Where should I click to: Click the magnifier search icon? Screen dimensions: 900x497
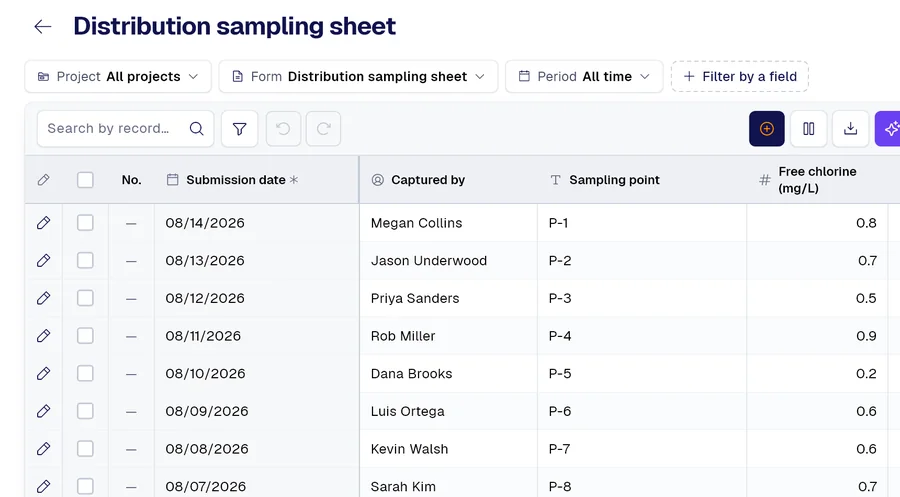point(196,129)
